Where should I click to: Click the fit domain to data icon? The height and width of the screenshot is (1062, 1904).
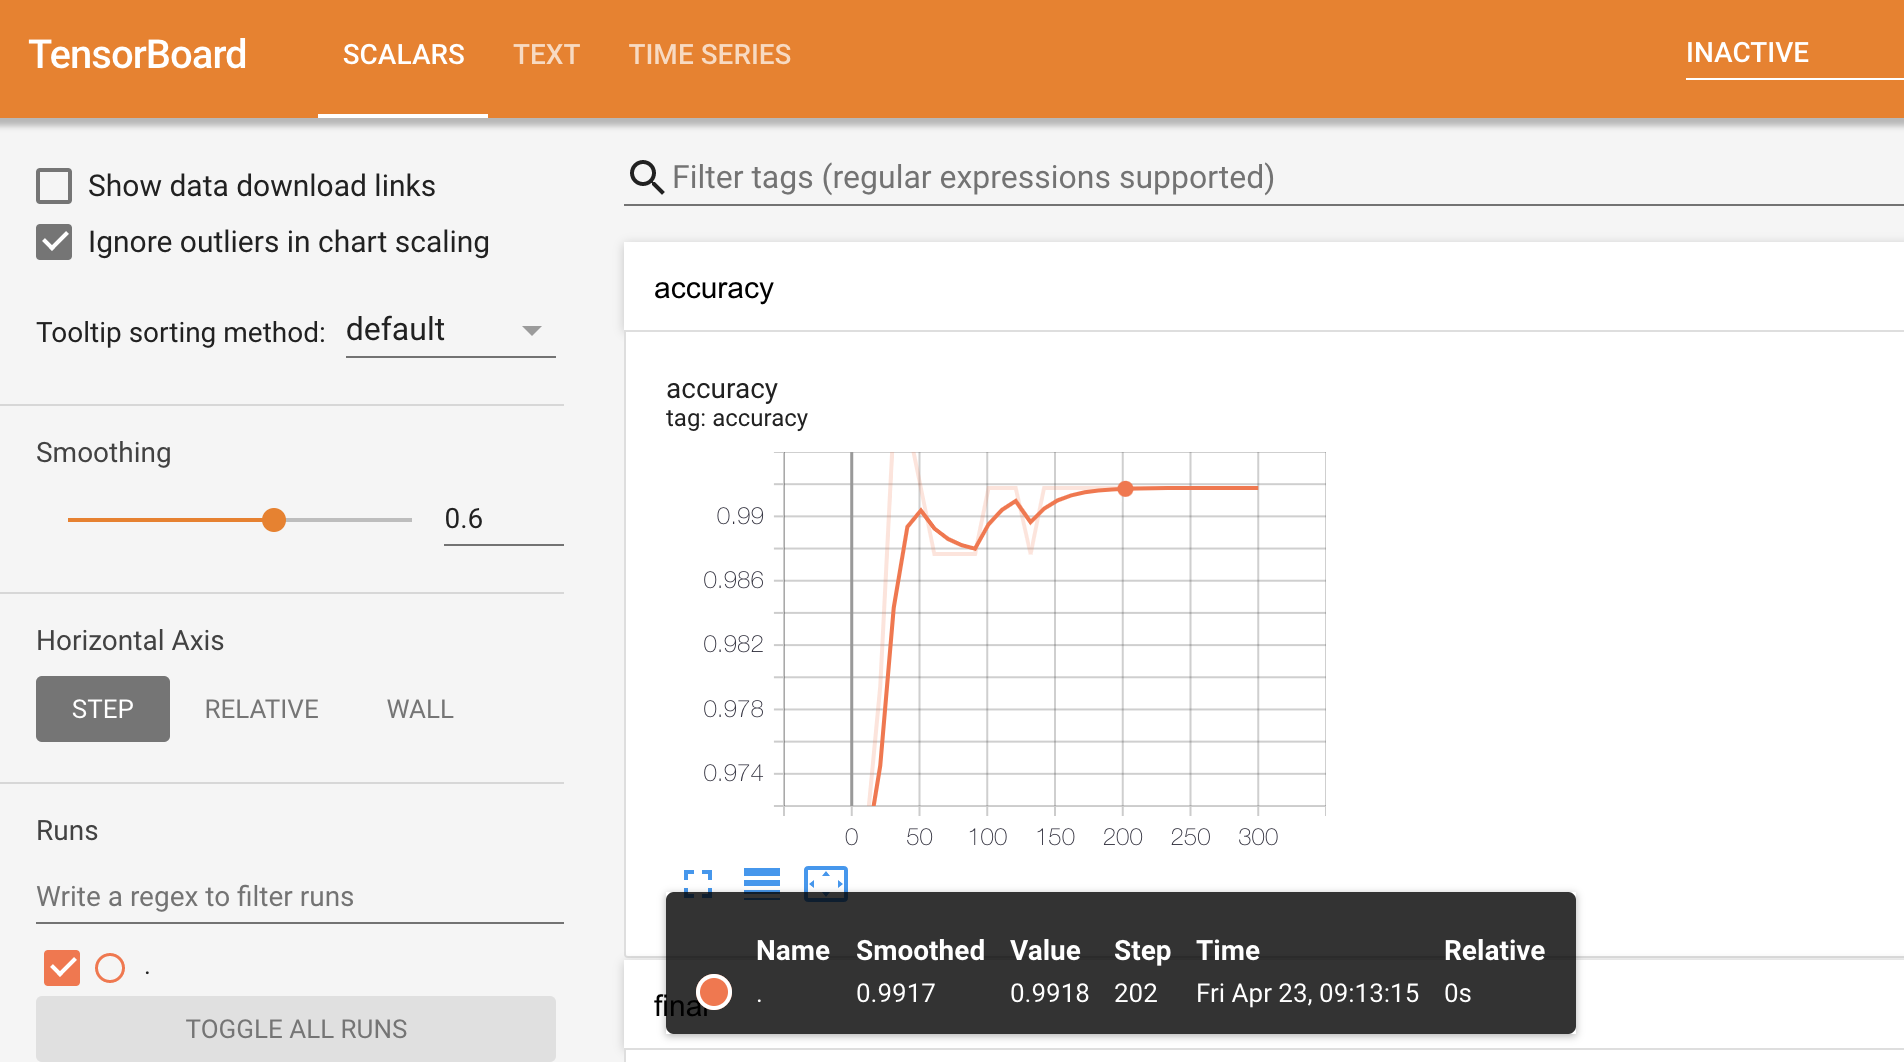pos(825,883)
